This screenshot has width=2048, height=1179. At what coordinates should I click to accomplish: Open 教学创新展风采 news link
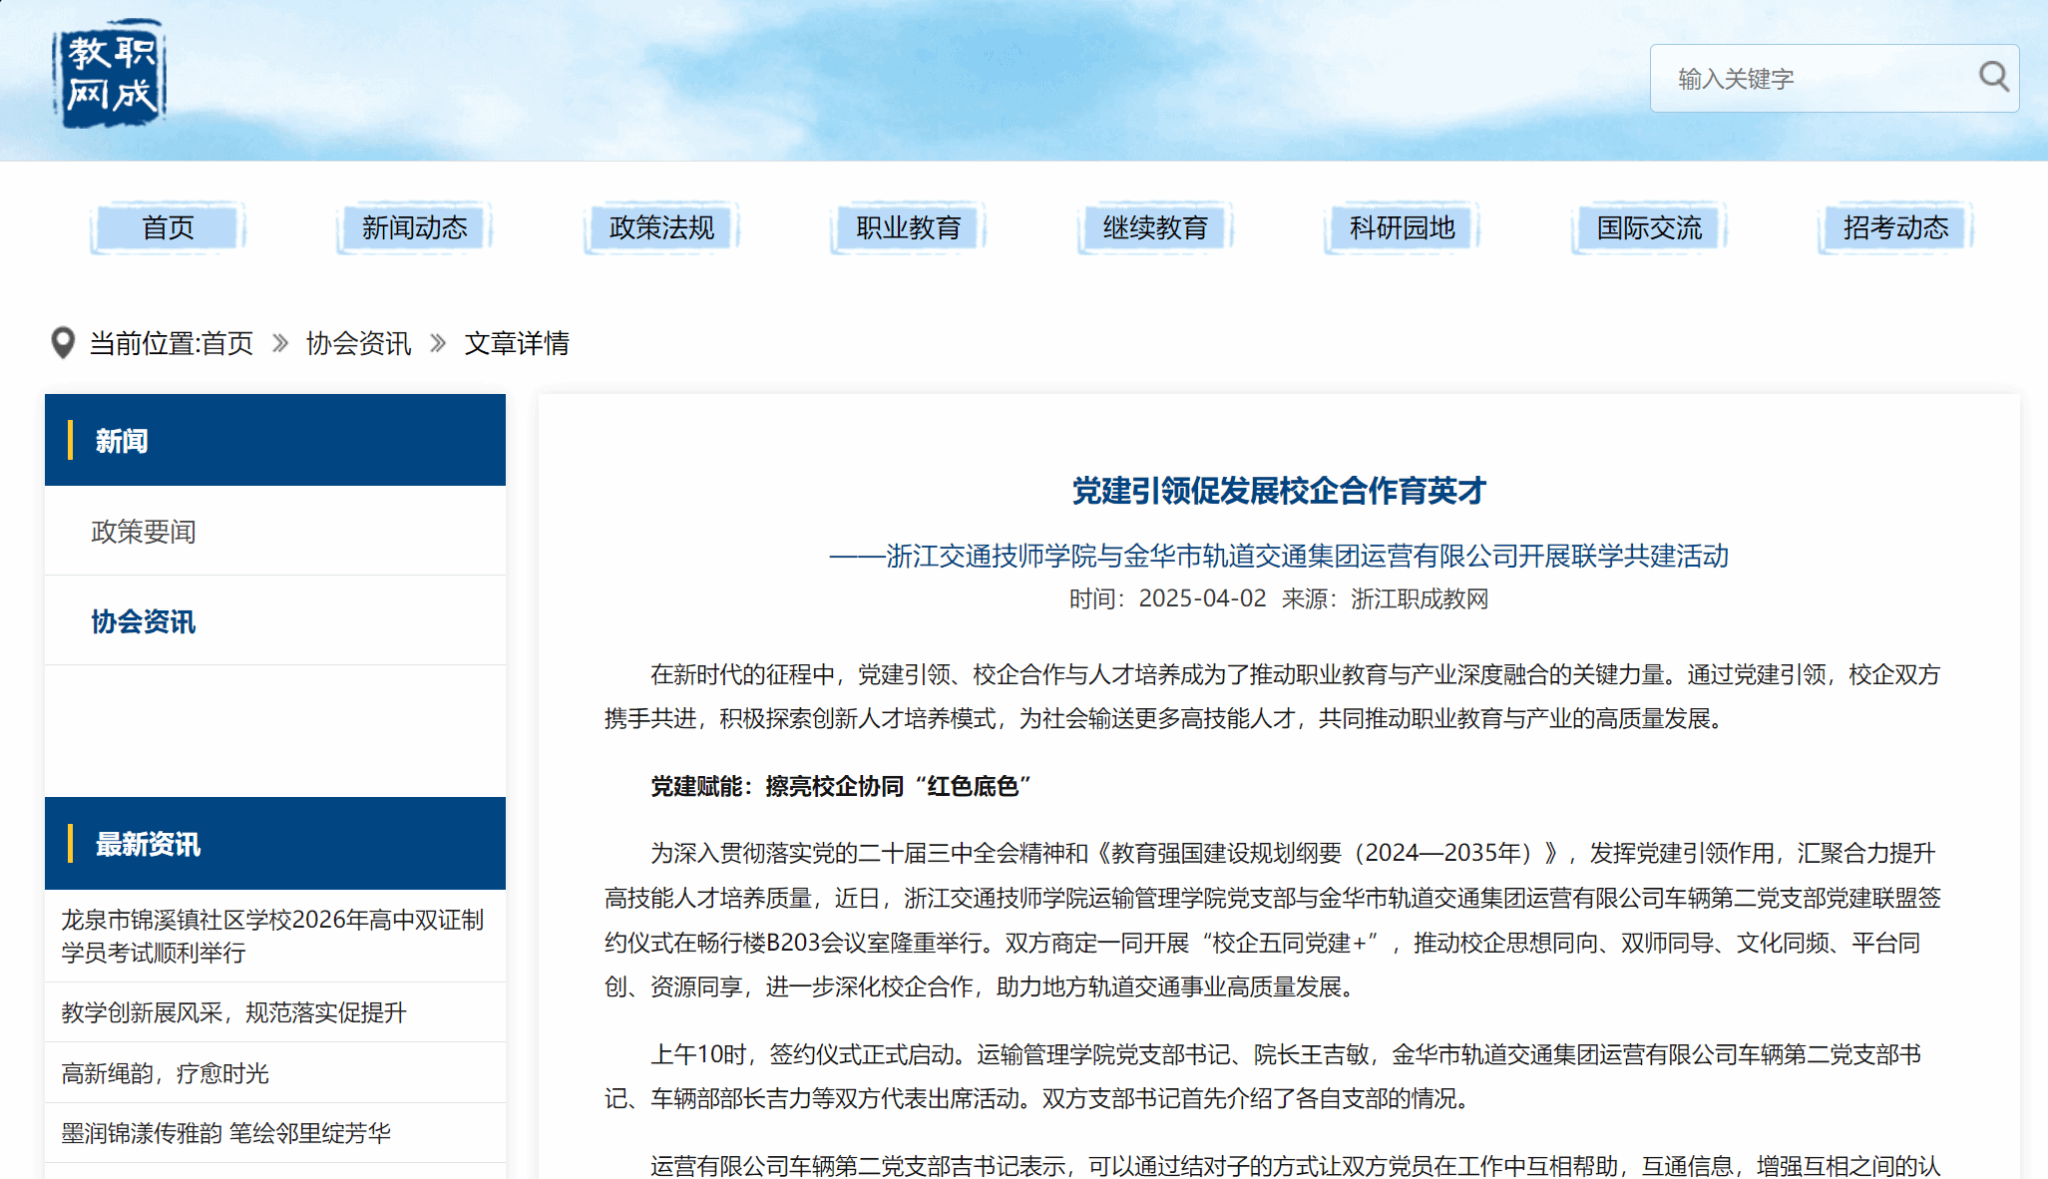pyautogui.click(x=234, y=1013)
